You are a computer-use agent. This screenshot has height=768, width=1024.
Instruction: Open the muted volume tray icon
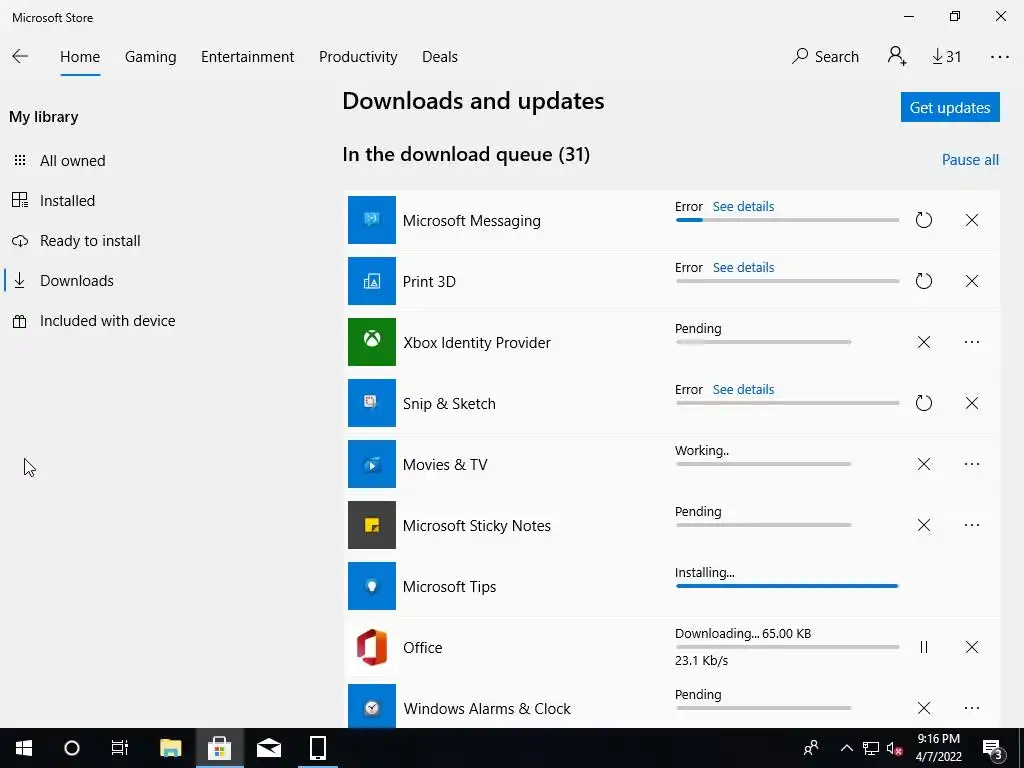pyautogui.click(x=895, y=748)
